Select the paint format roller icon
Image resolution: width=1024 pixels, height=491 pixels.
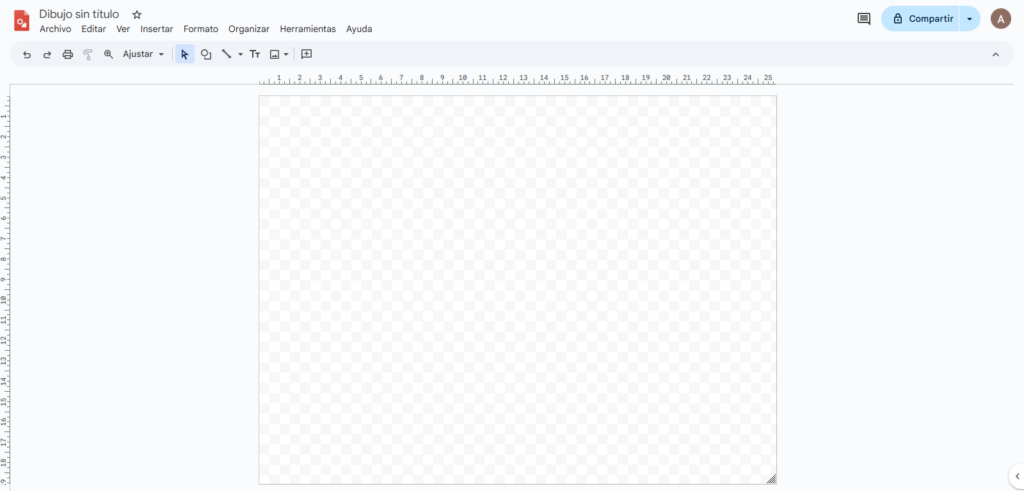click(x=88, y=54)
